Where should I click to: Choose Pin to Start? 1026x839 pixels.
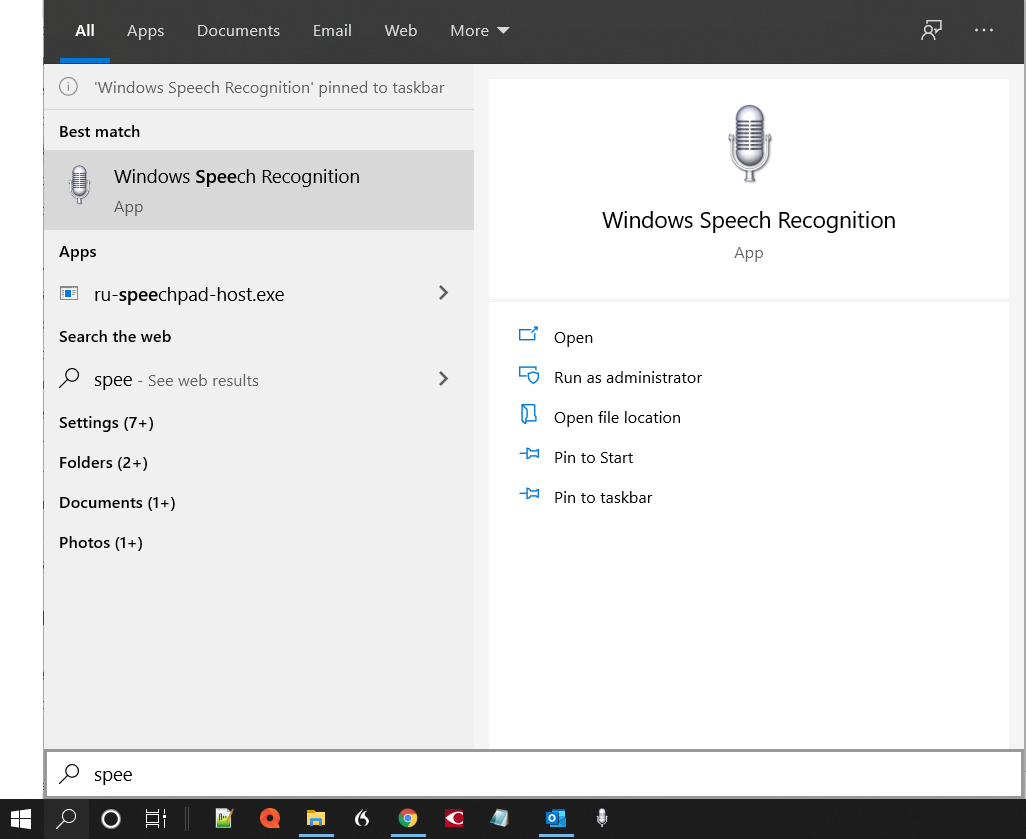(593, 457)
